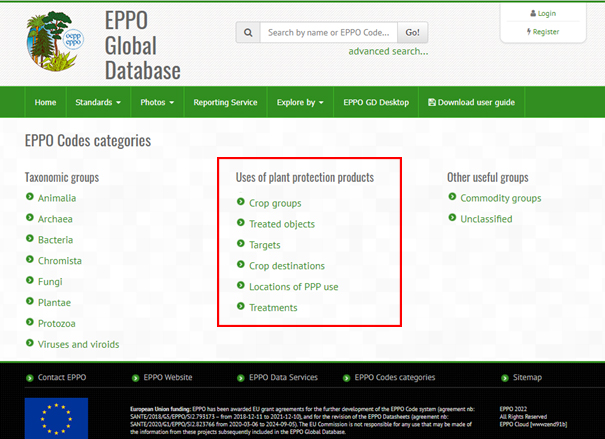605x439 pixels.
Task: Open the Targets link
Action: (265, 245)
